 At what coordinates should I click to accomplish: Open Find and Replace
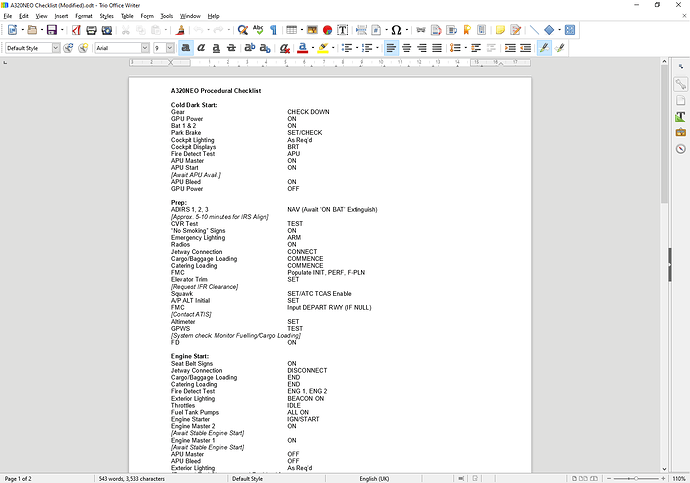242,30
